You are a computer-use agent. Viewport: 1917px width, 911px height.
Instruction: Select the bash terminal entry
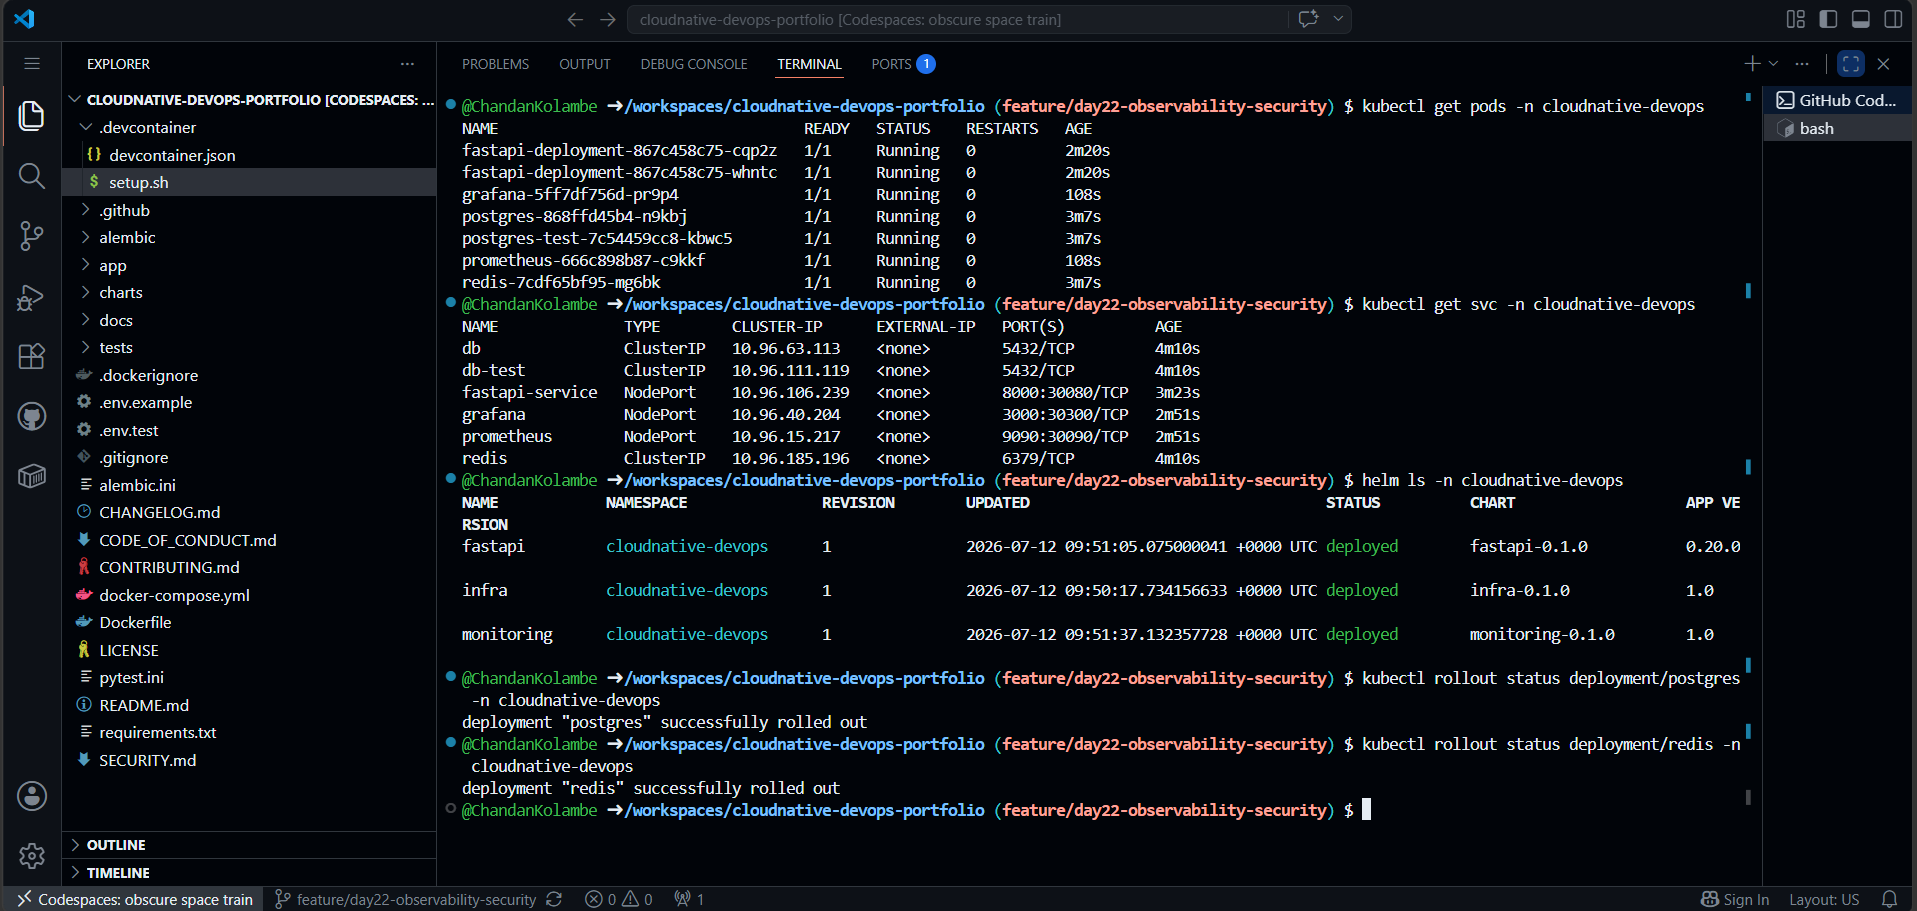(1838, 128)
